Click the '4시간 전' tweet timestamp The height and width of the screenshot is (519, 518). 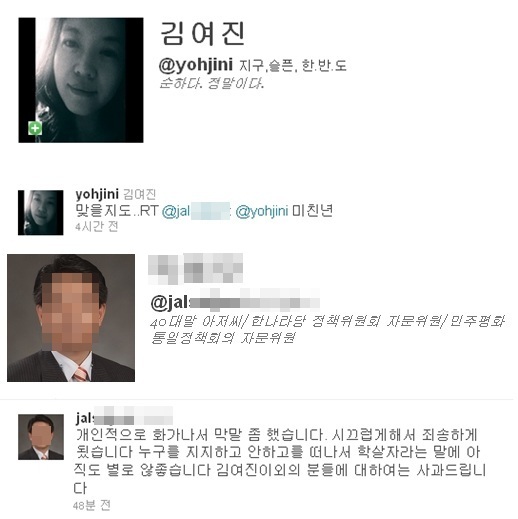pos(97,227)
